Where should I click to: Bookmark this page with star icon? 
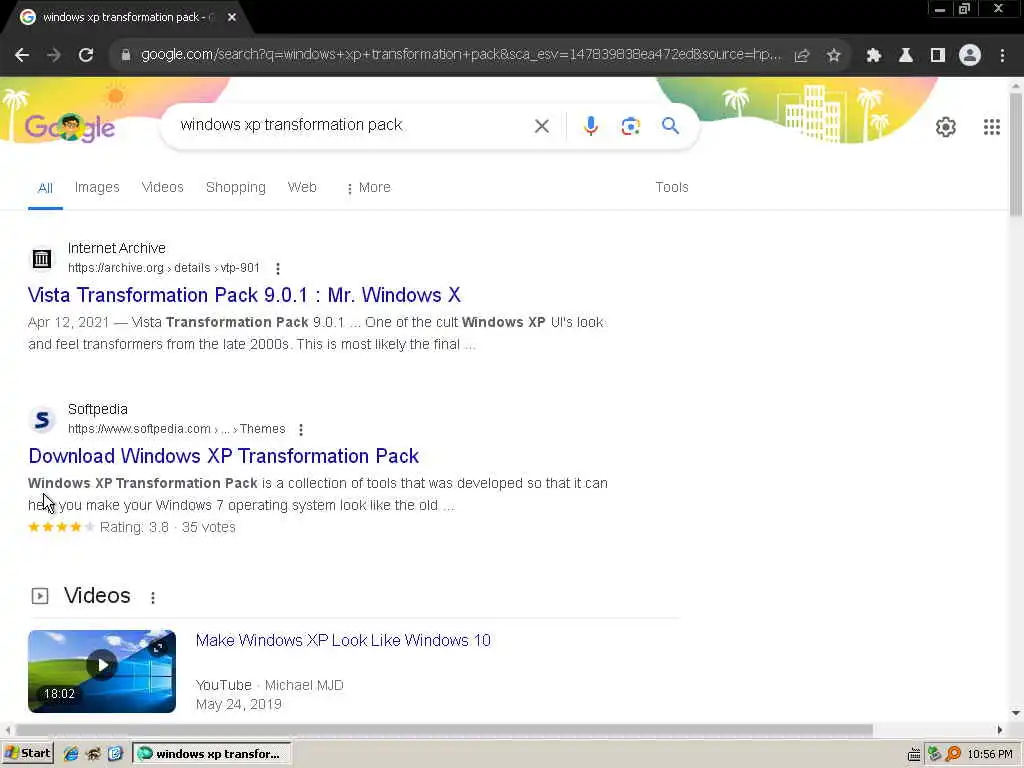(833, 56)
